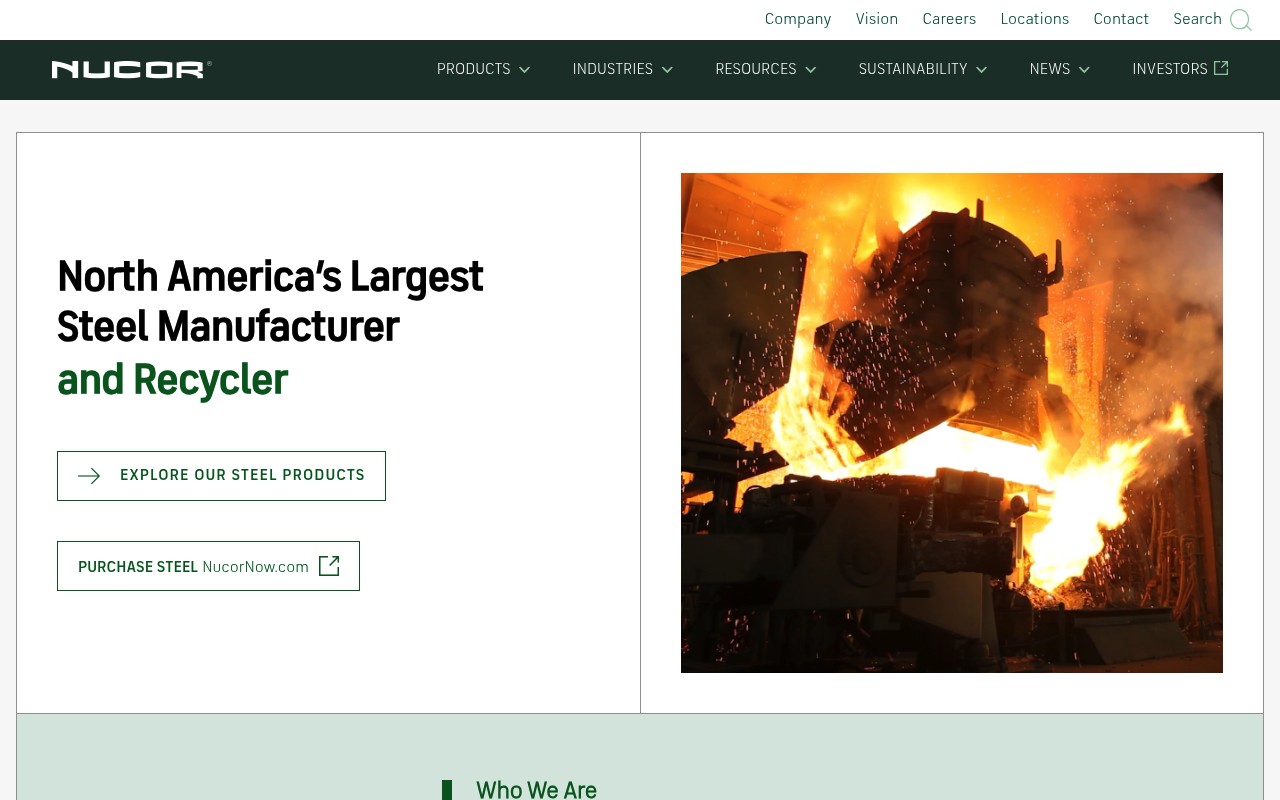Expand the Resources menu chevron

[811, 70]
